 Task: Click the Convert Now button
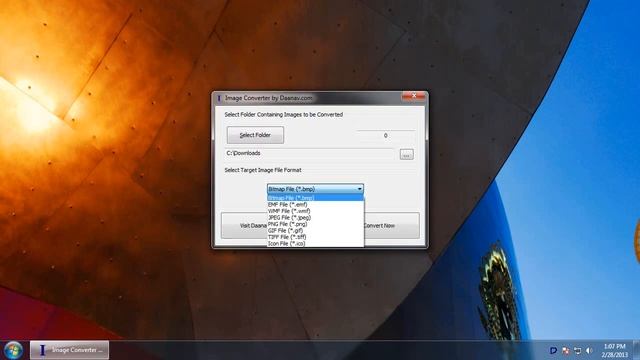(x=391, y=225)
